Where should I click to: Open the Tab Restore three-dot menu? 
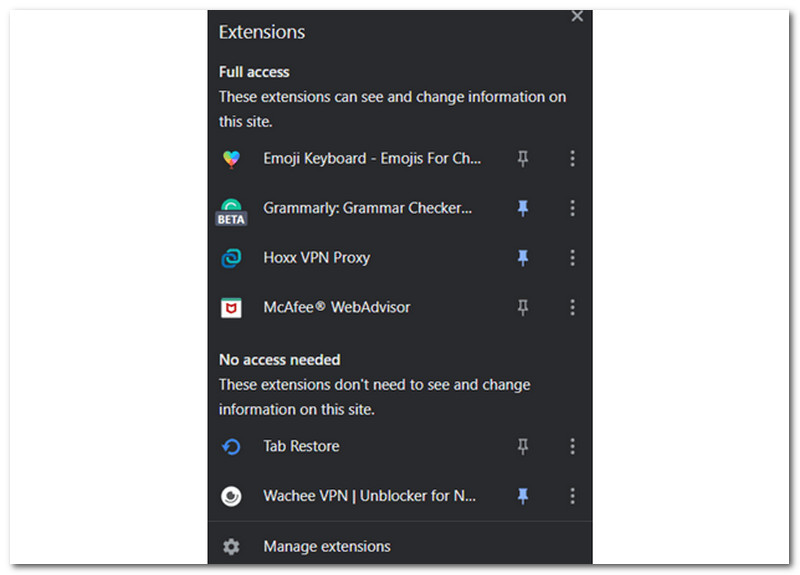572,447
